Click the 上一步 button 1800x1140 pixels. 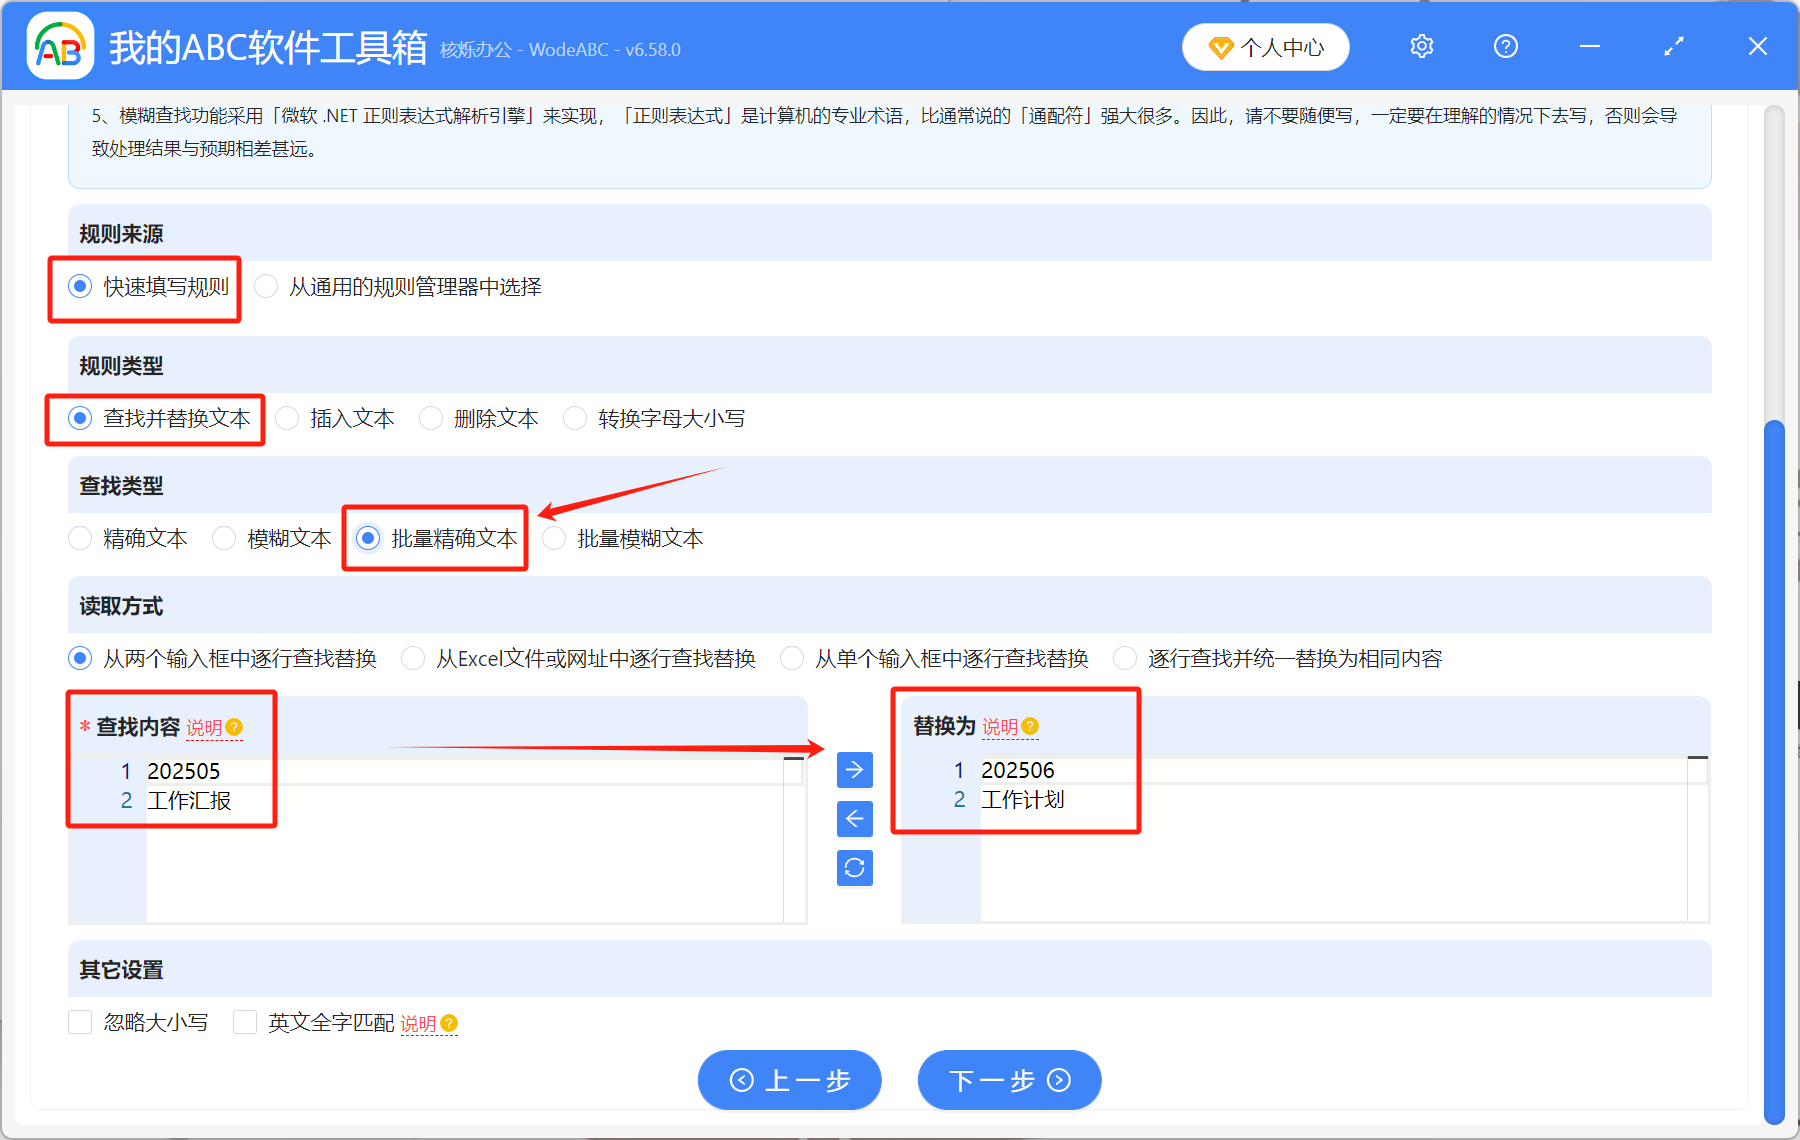789,1080
